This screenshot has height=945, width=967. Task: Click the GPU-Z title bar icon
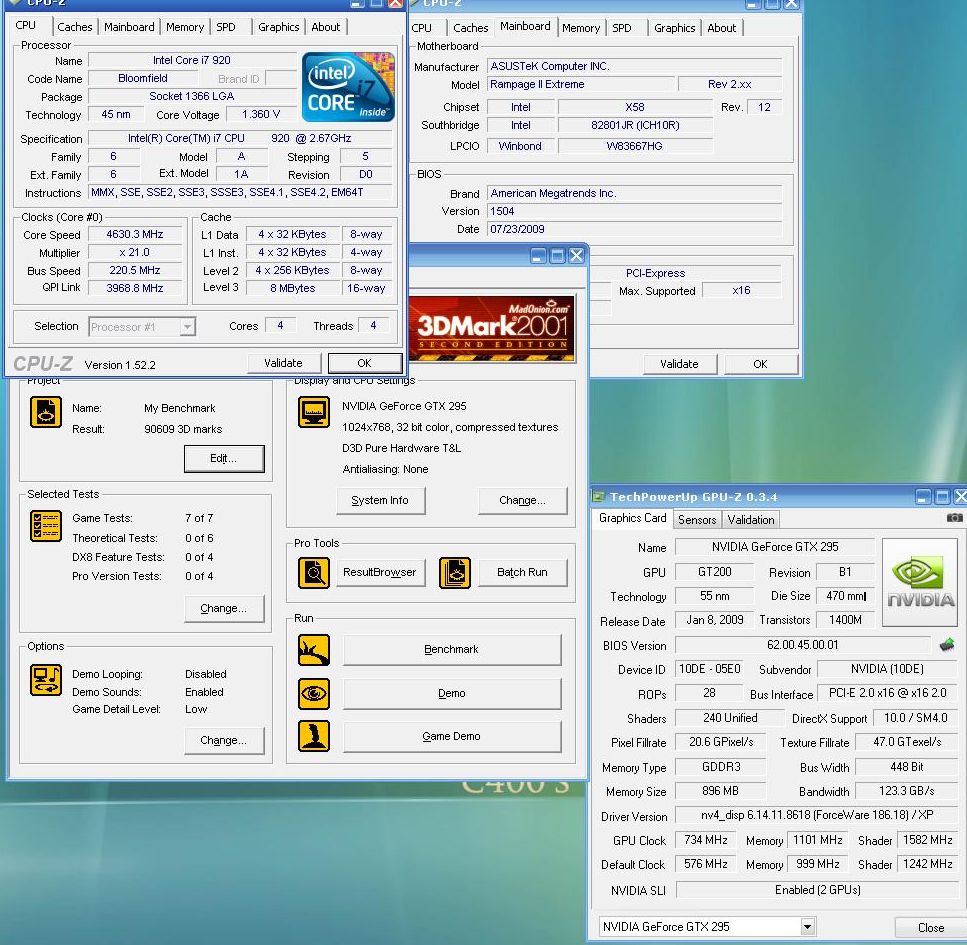(598, 496)
